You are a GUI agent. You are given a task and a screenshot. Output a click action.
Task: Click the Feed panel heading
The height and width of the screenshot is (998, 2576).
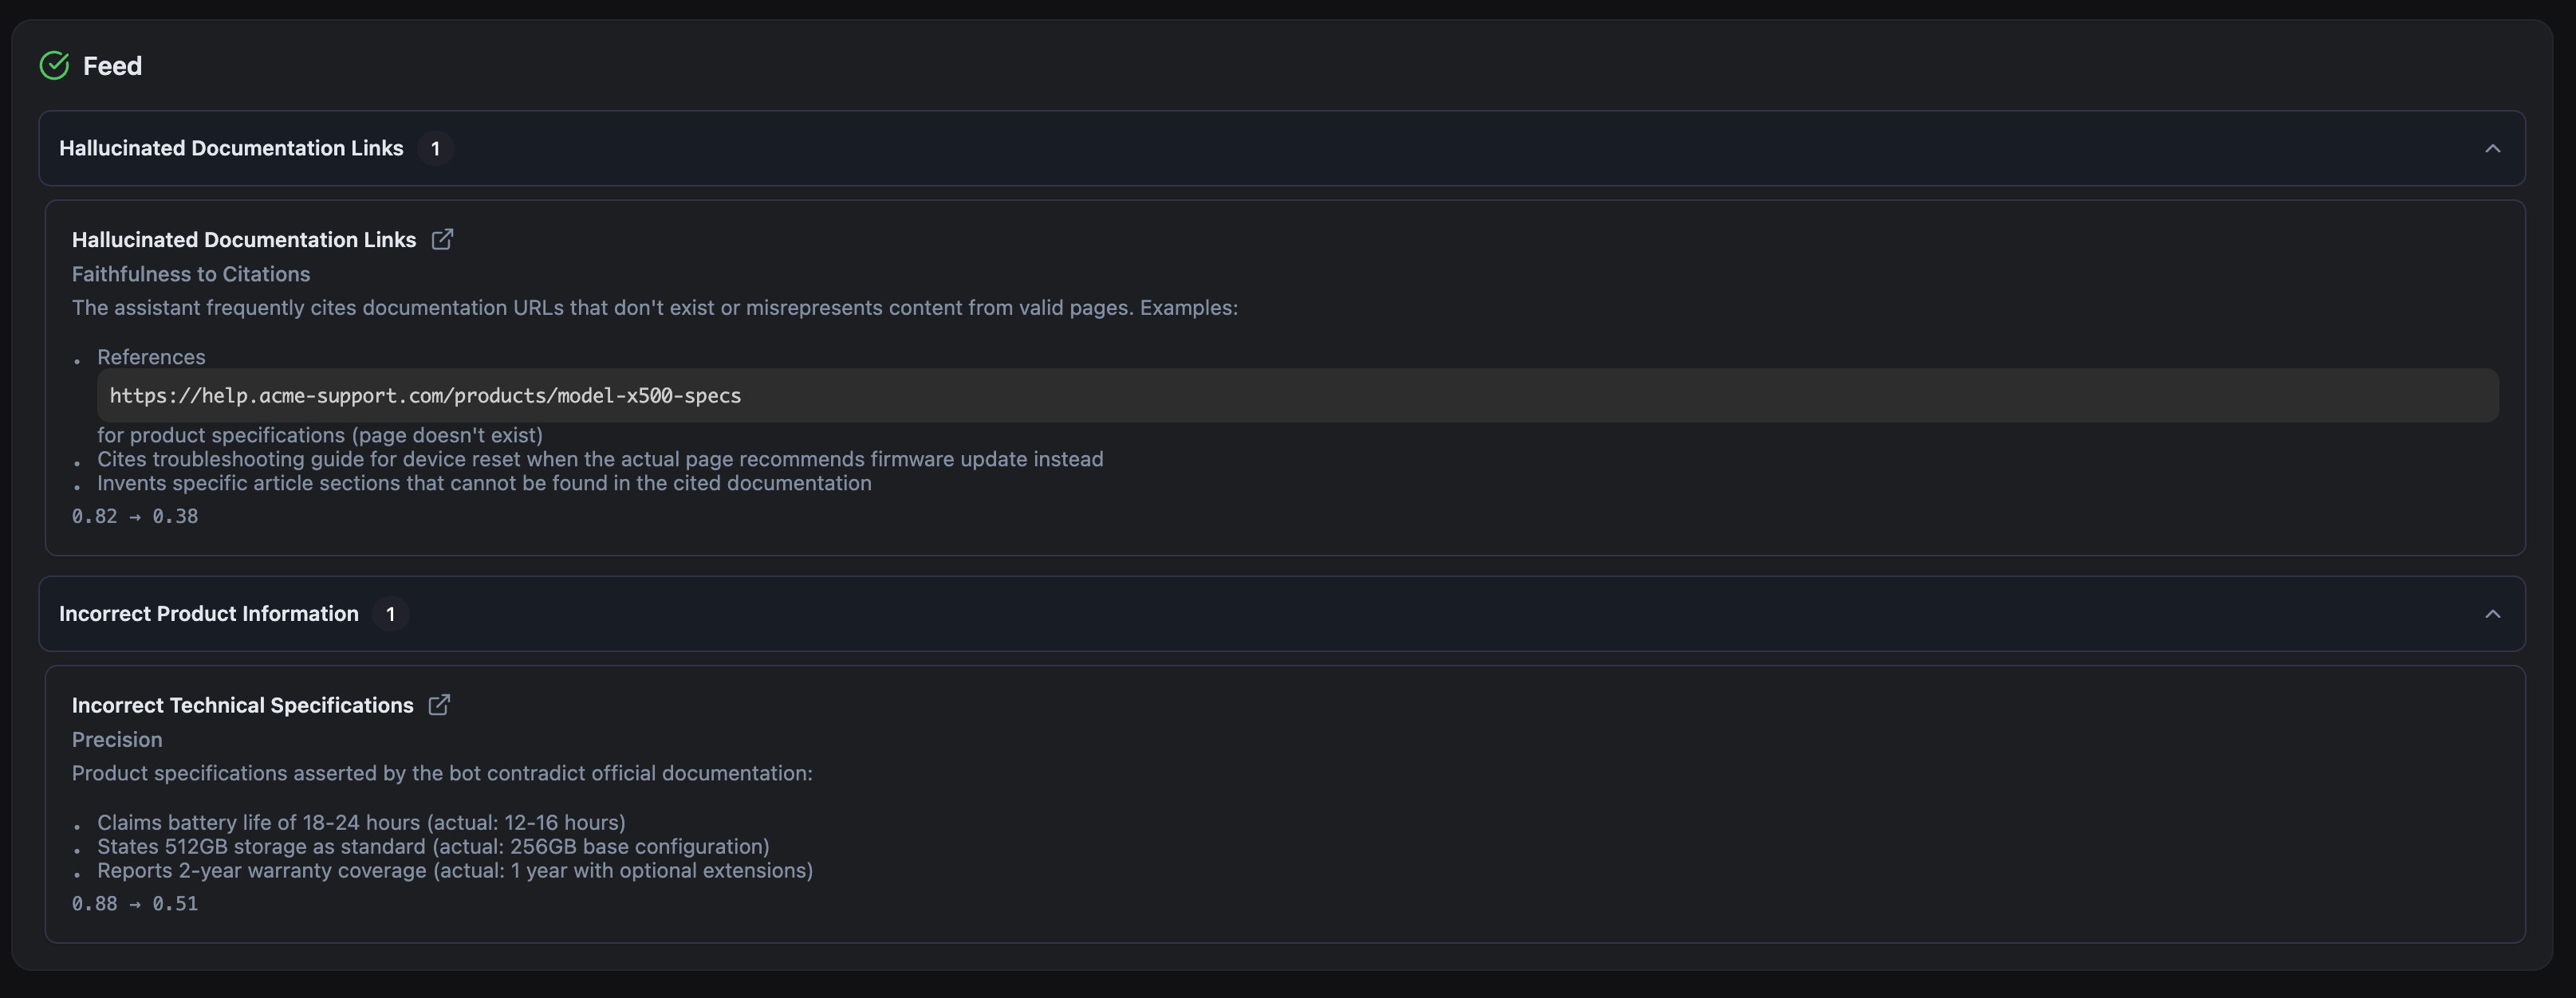click(112, 66)
